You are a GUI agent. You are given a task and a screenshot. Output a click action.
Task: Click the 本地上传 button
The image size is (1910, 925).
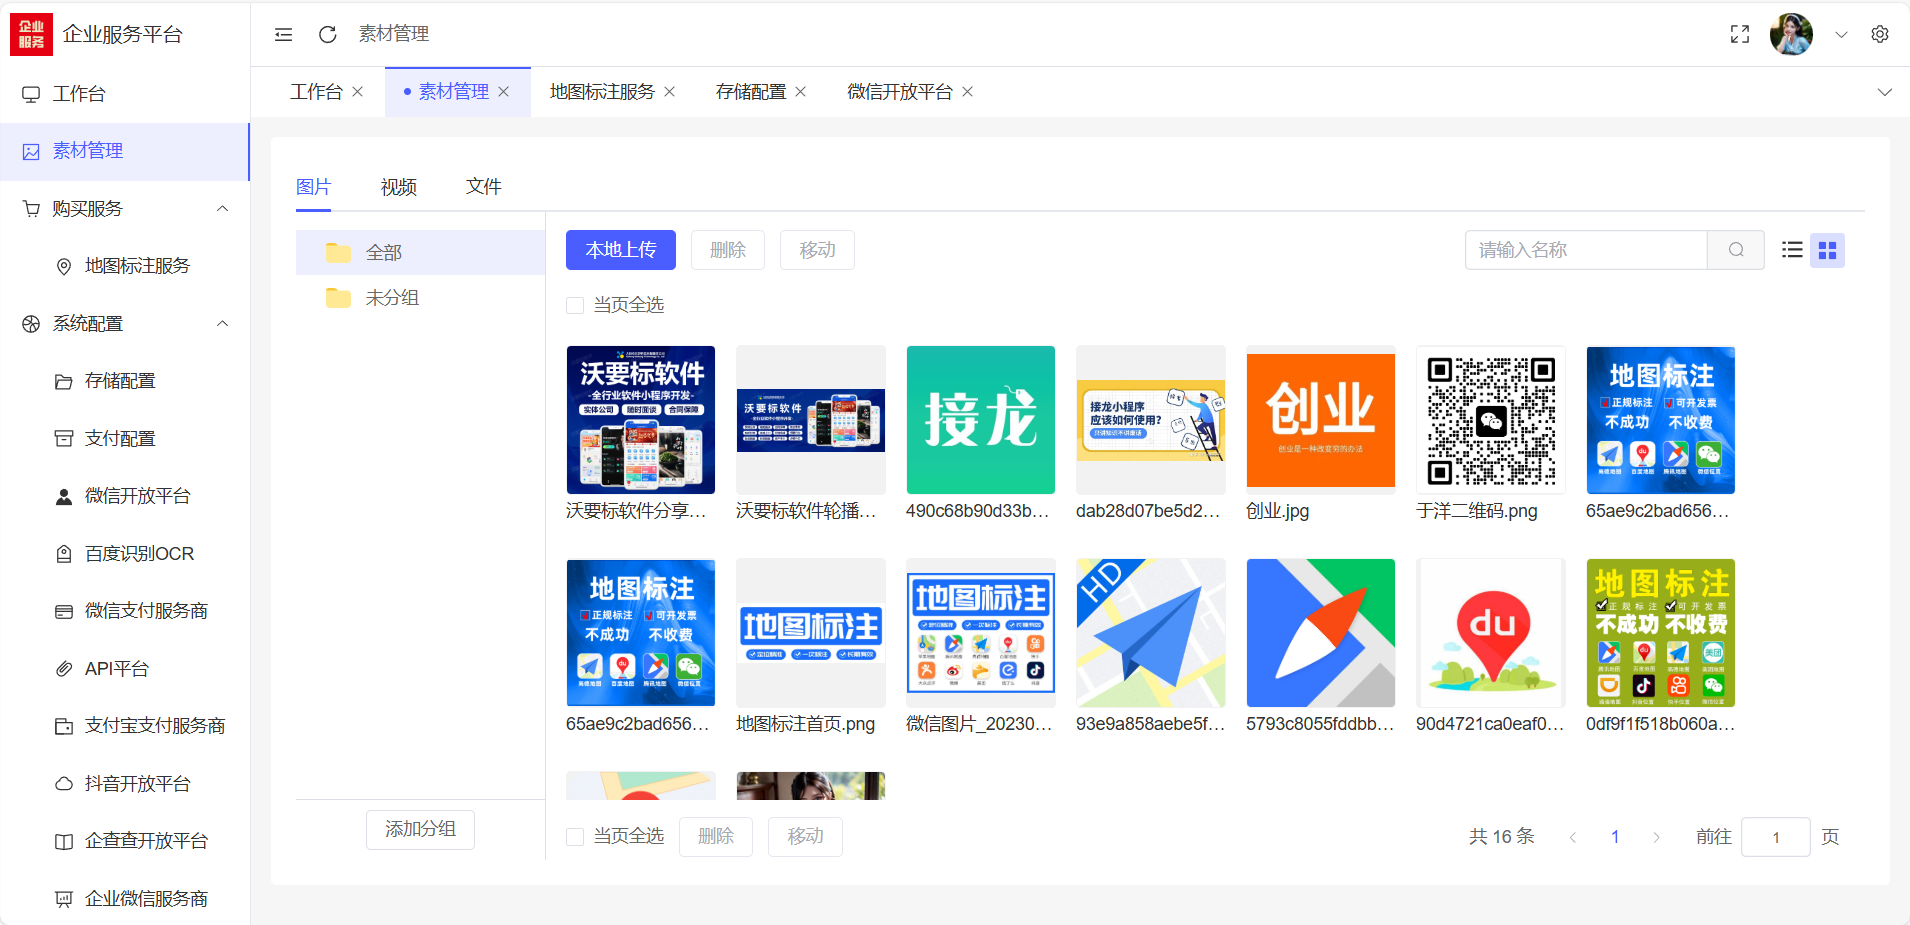tap(621, 250)
